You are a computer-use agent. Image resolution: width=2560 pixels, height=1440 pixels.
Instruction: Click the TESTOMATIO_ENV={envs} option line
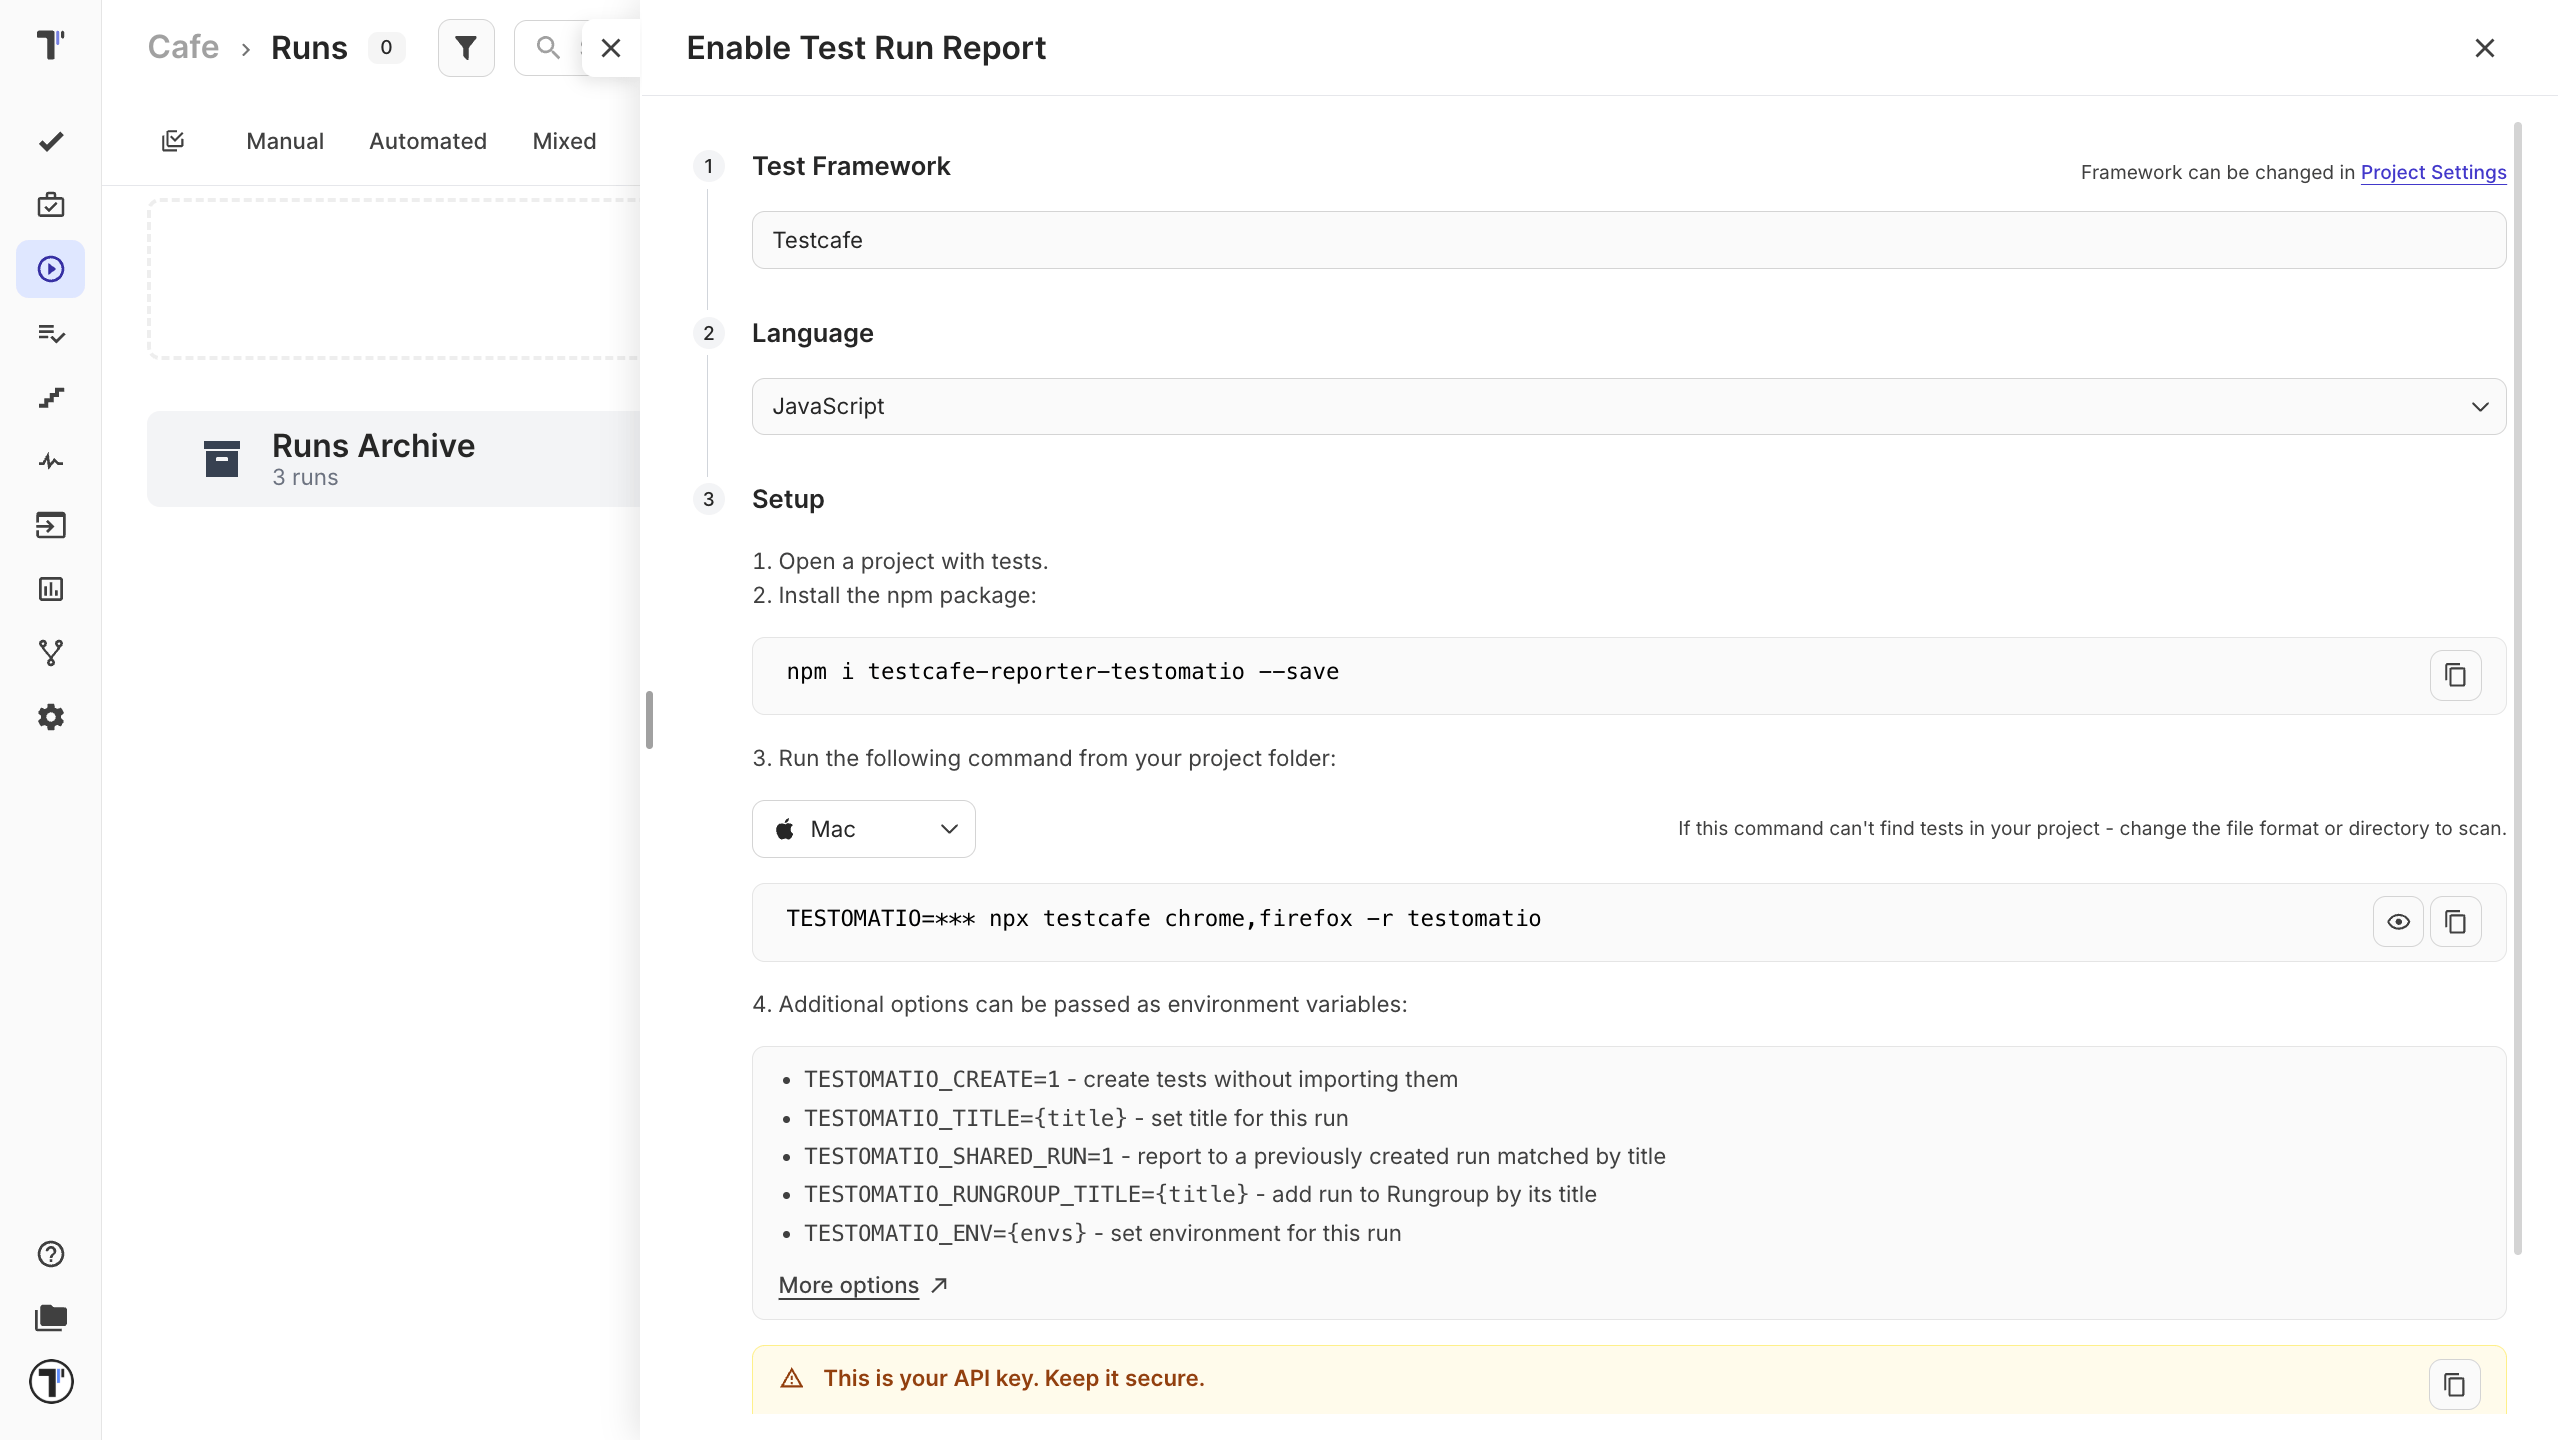coord(1102,1233)
